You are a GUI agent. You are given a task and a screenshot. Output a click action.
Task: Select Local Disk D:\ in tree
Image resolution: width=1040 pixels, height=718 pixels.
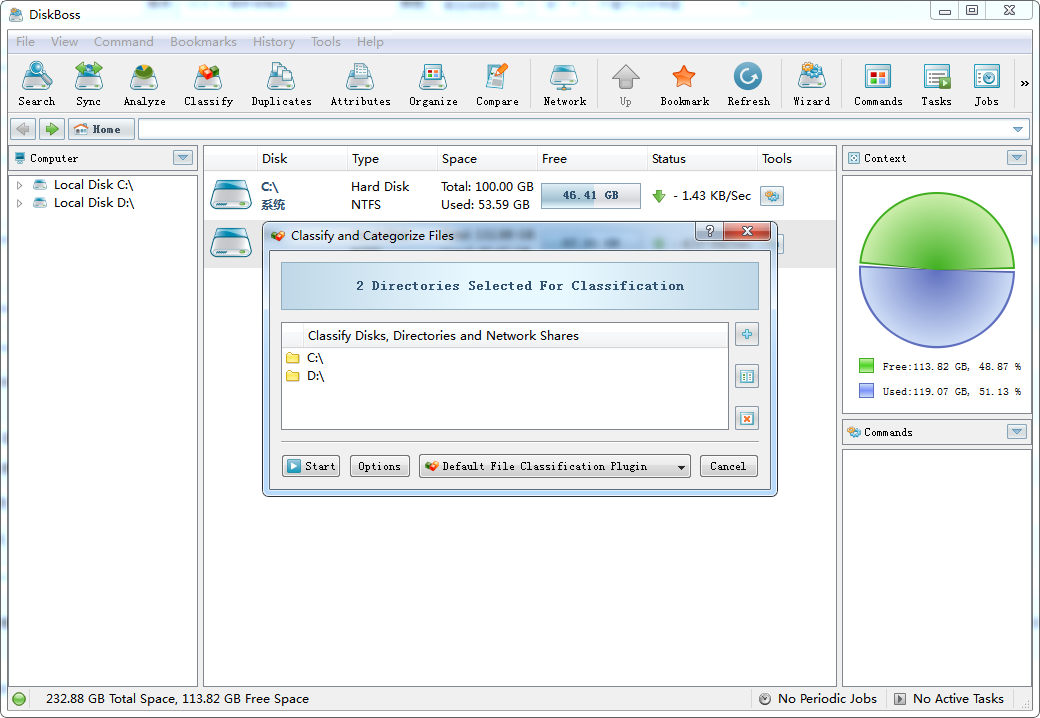pyautogui.click(x=93, y=203)
